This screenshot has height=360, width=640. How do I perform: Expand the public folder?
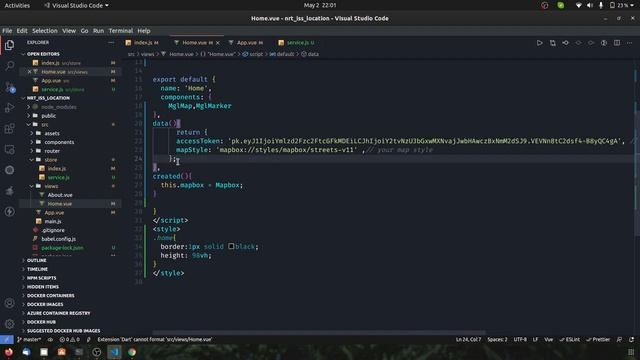coord(29,116)
